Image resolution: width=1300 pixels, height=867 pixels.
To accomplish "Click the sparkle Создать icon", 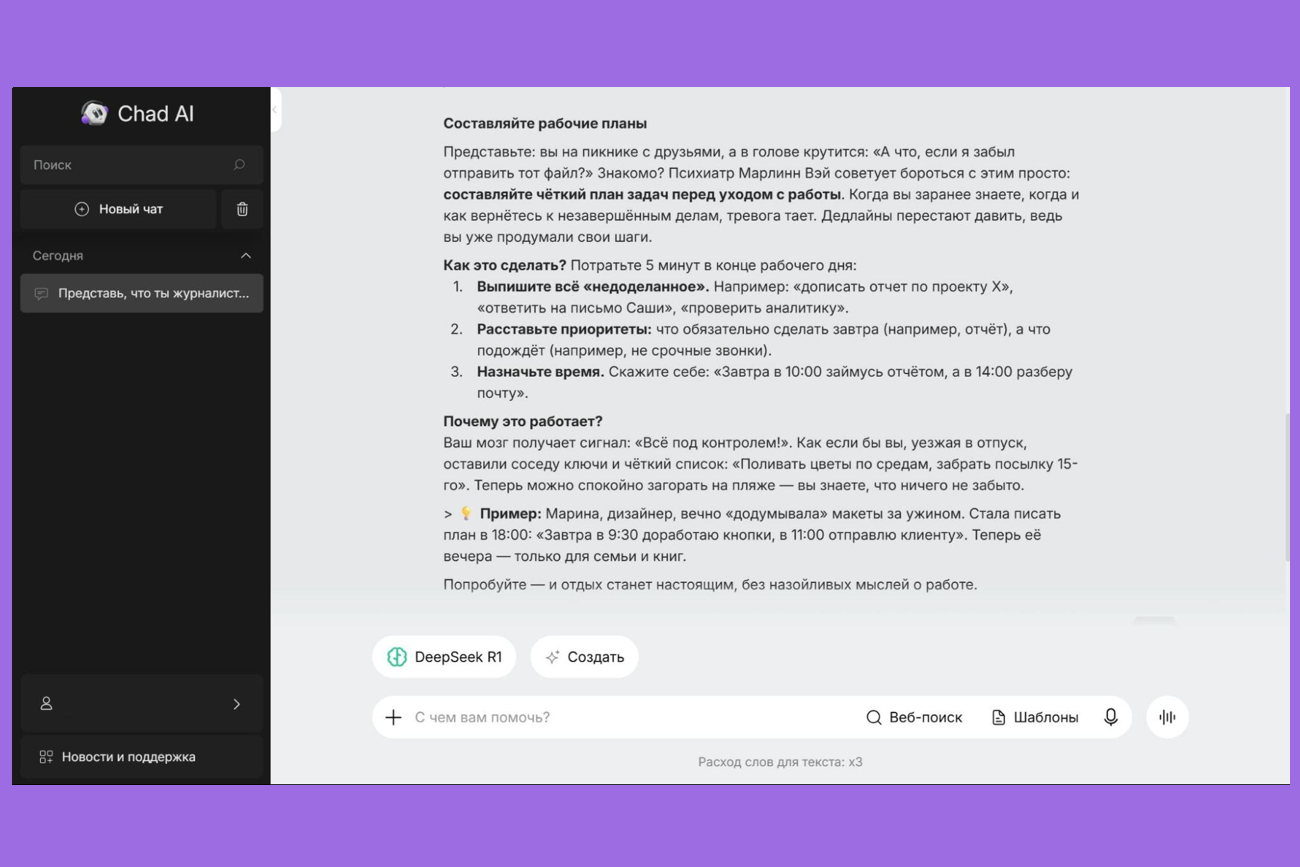I will [552, 657].
